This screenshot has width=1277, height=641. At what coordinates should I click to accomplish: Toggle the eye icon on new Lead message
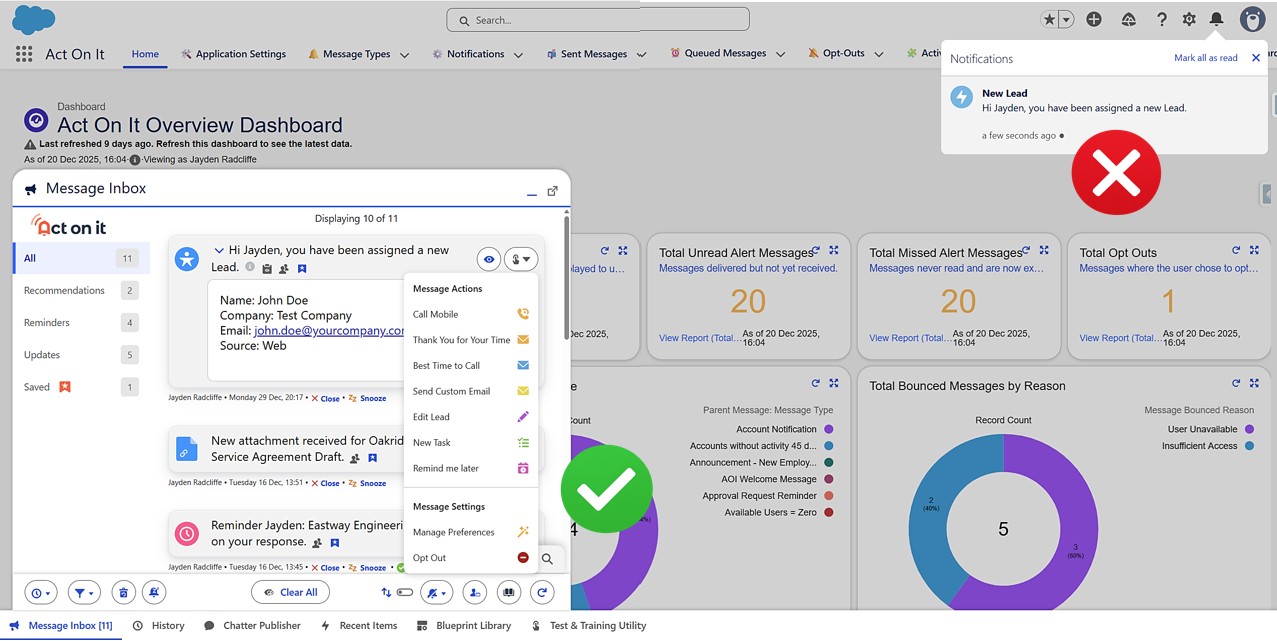coord(489,259)
